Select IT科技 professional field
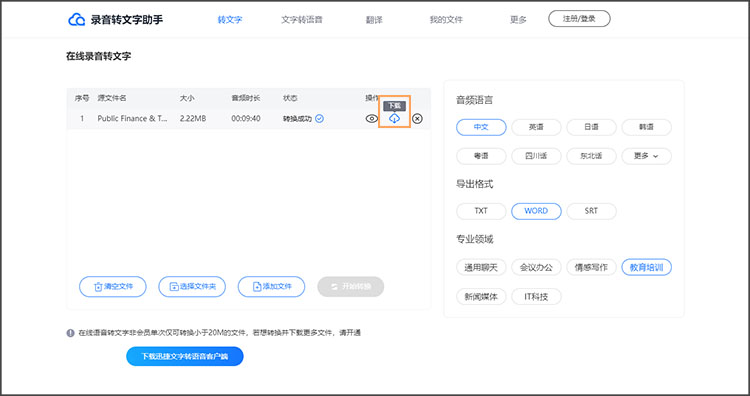 pos(536,297)
